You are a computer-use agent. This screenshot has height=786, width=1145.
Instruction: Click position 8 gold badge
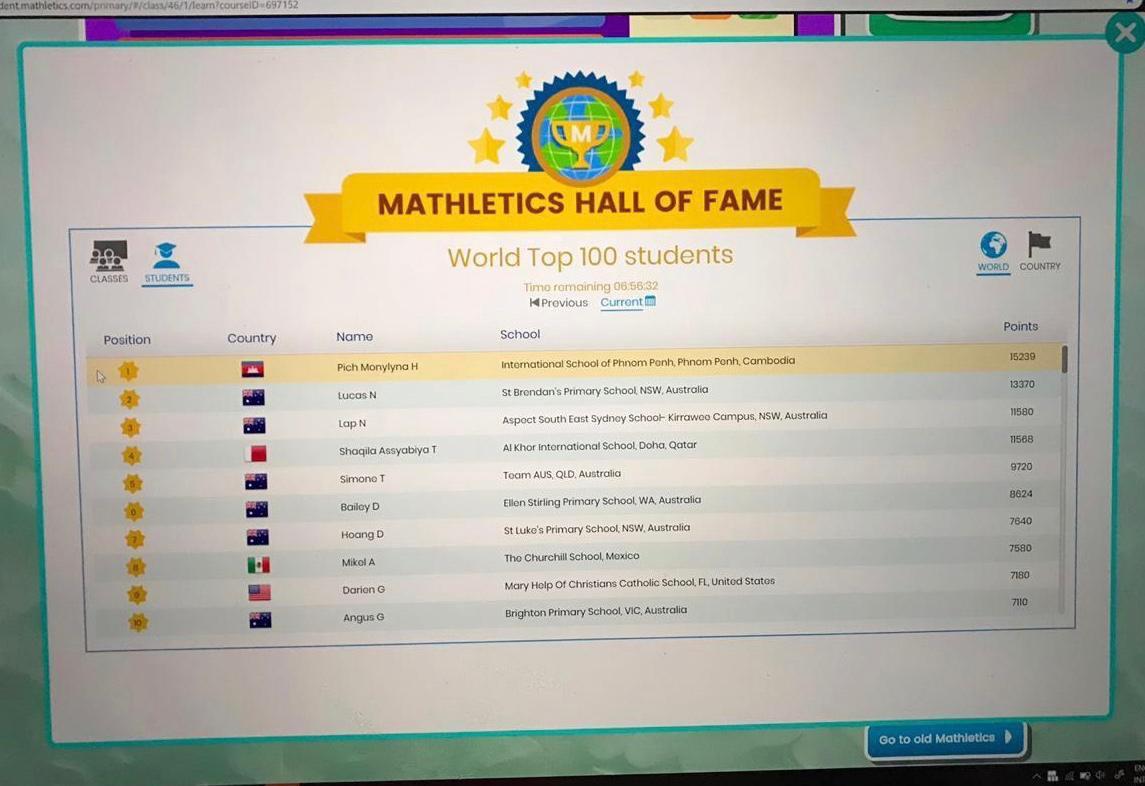click(135, 567)
